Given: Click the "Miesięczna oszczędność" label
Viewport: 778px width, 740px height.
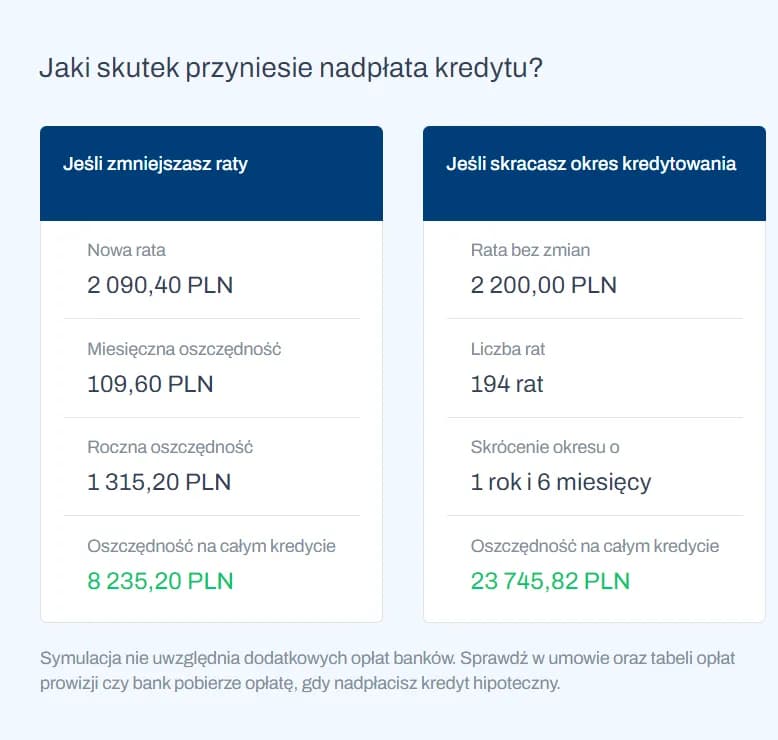Looking at the screenshot, I should [x=184, y=349].
